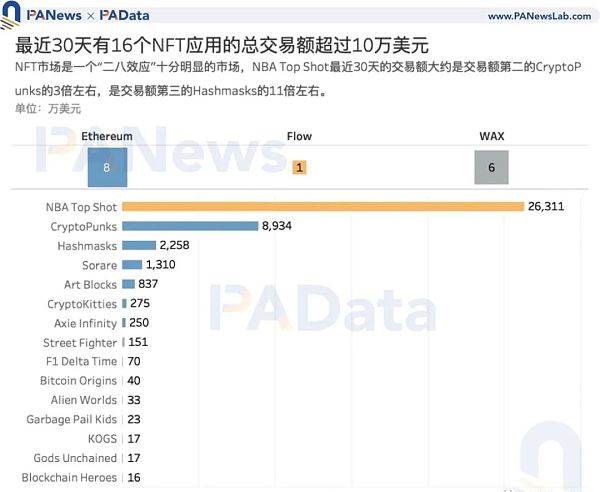The height and width of the screenshot is (492, 600).
Task: Click the value 40
Action: coord(134,381)
